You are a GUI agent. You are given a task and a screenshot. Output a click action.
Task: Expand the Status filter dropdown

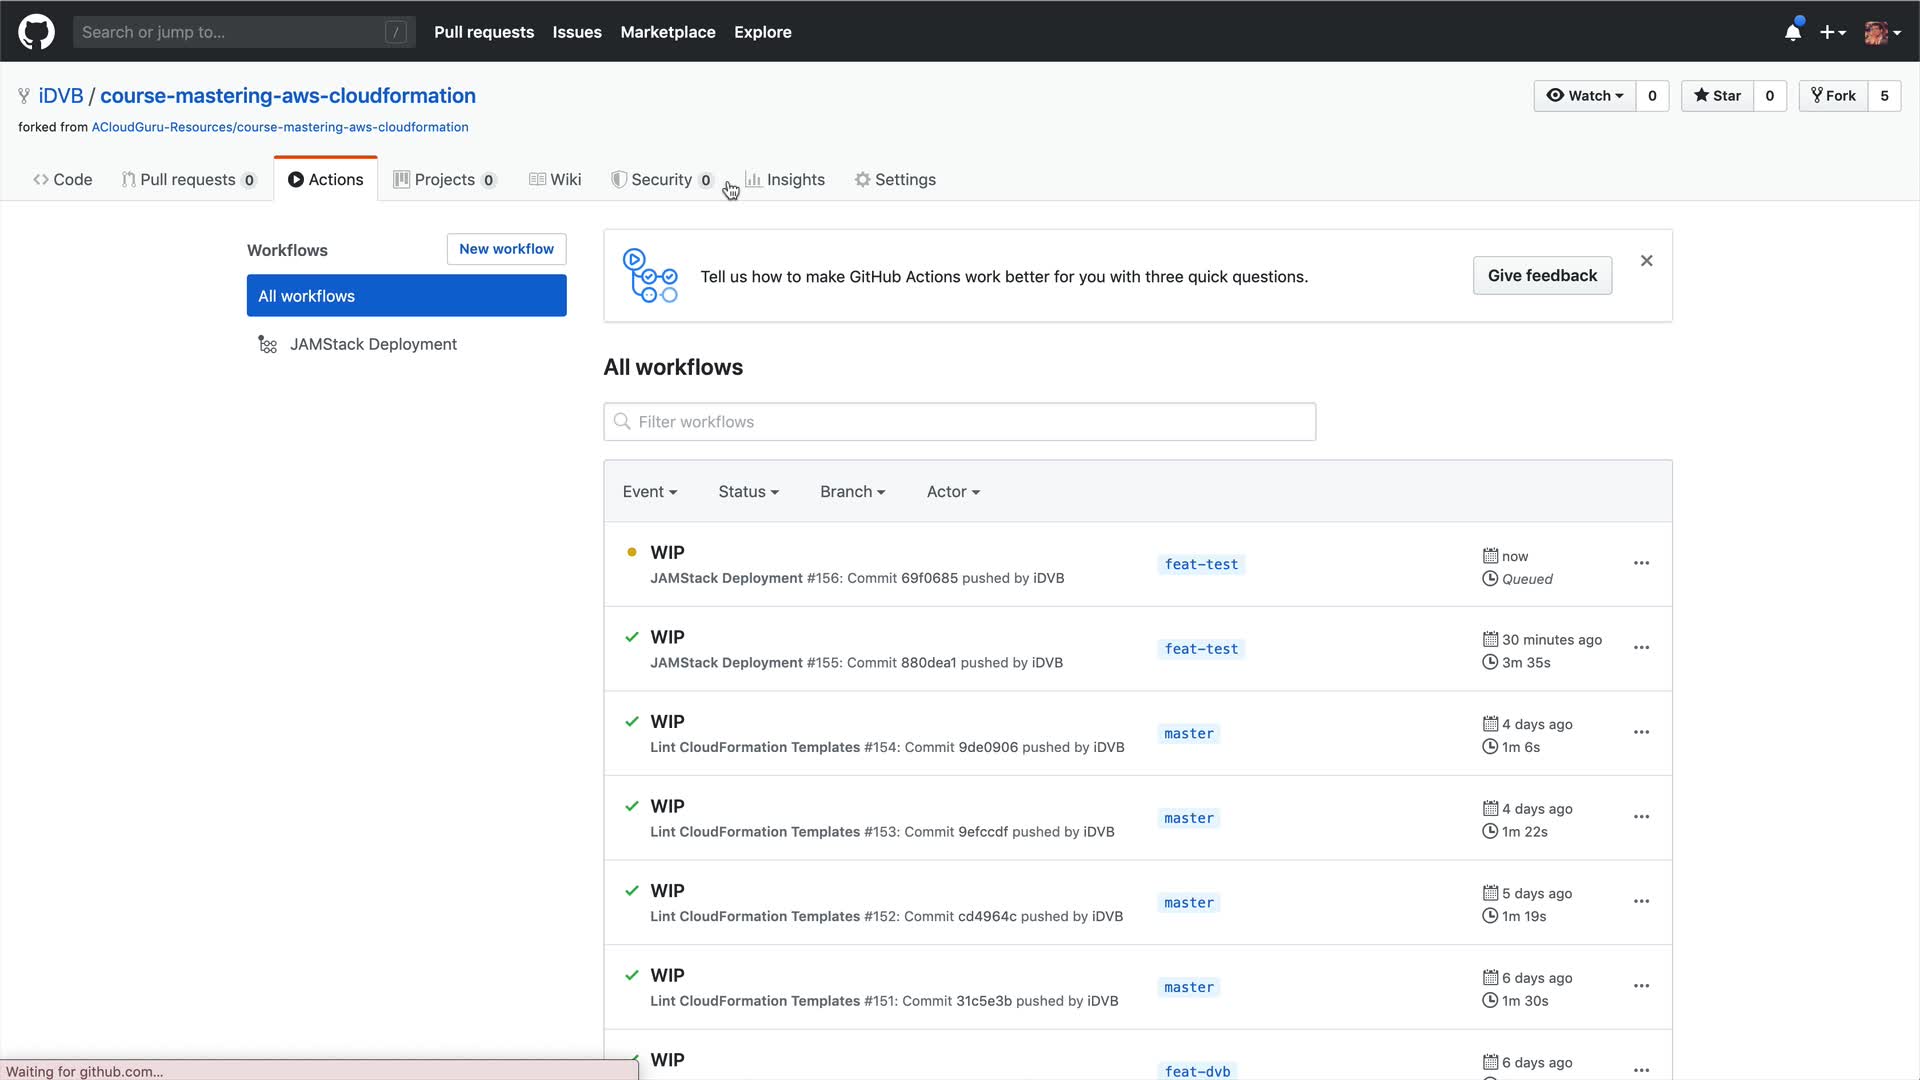click(748, 492)
